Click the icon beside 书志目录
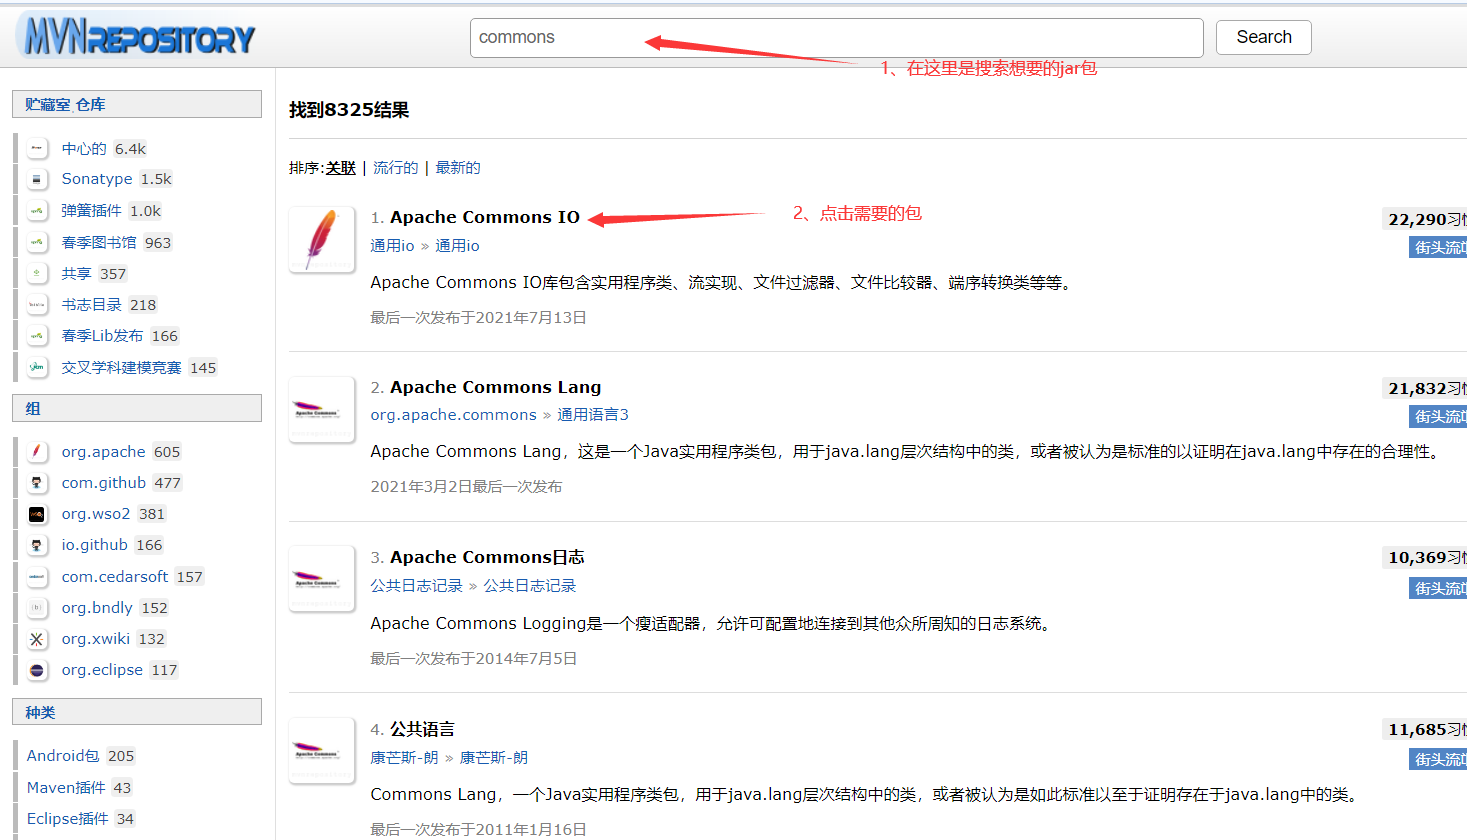 pos(37,304)
